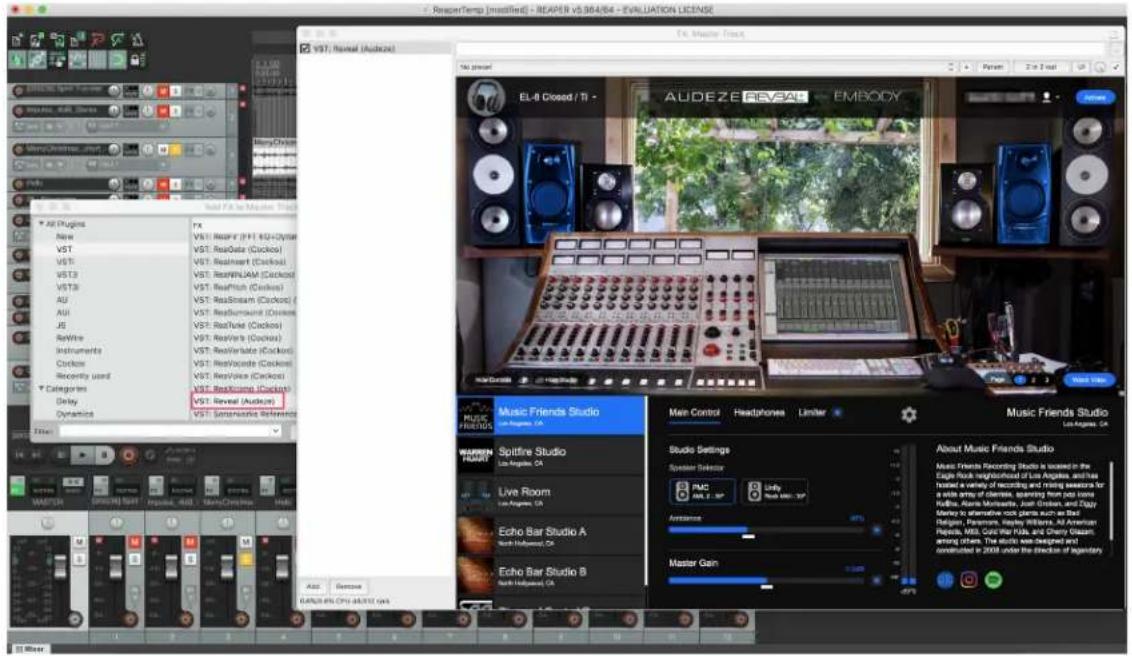The height and width of the screenshot is (656, 1132).
Task: Click the Add button in FX window
Action: coord(313,587)
